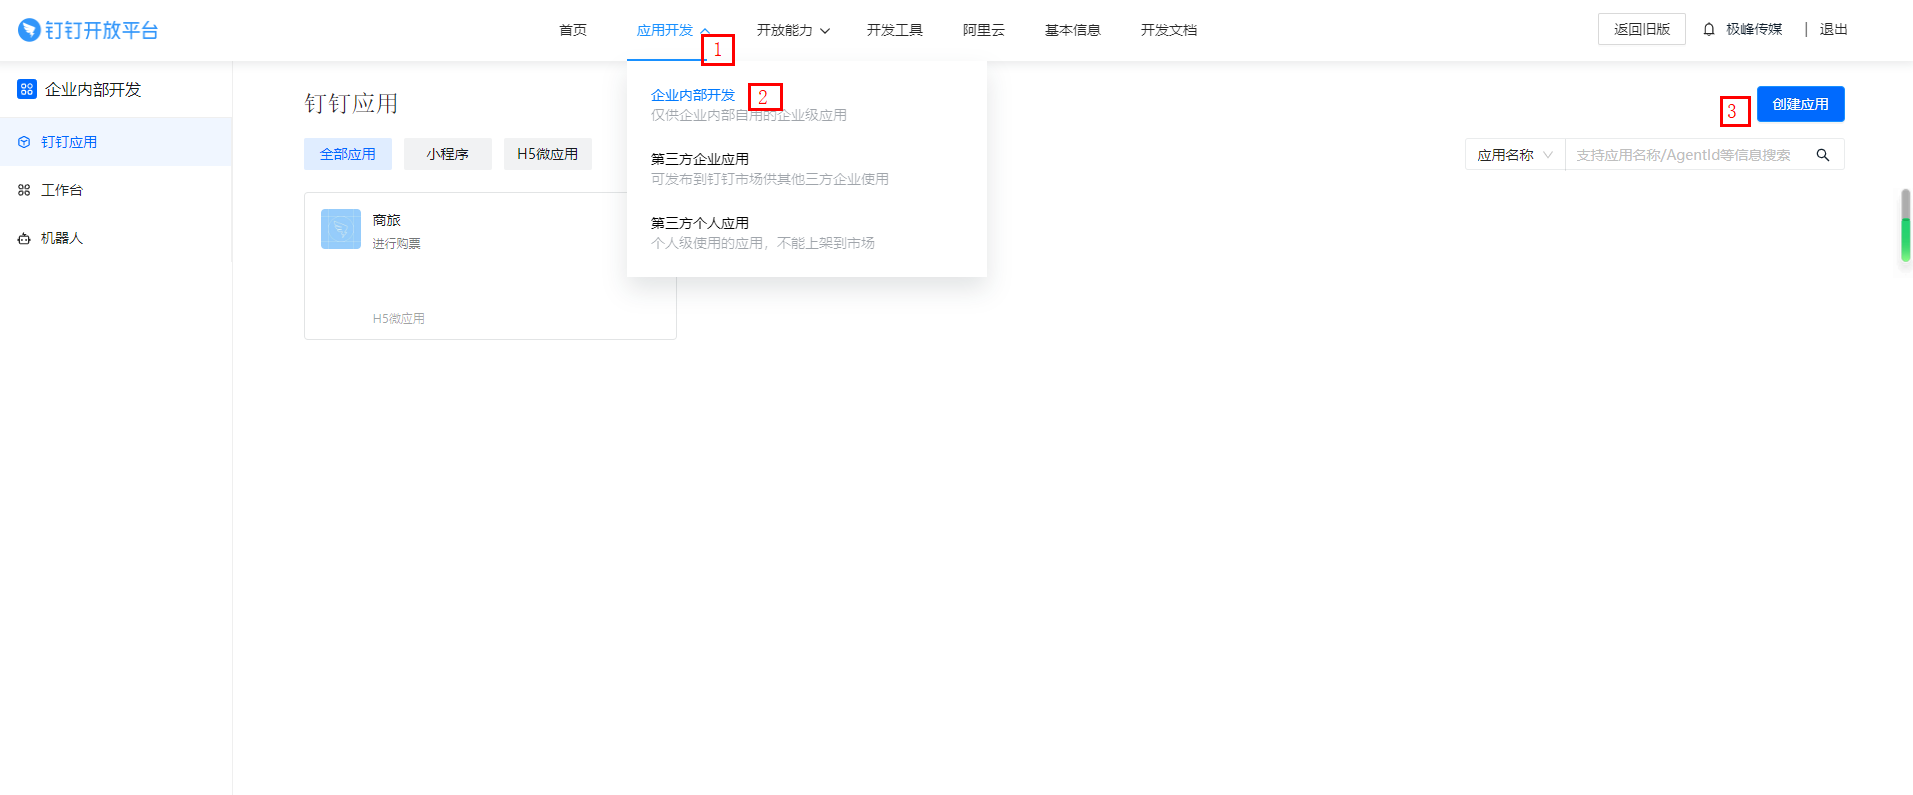Go to 阿里云 in the top navigation
The height and width of the screenshot is (795, 1913).
pos(984,30)
